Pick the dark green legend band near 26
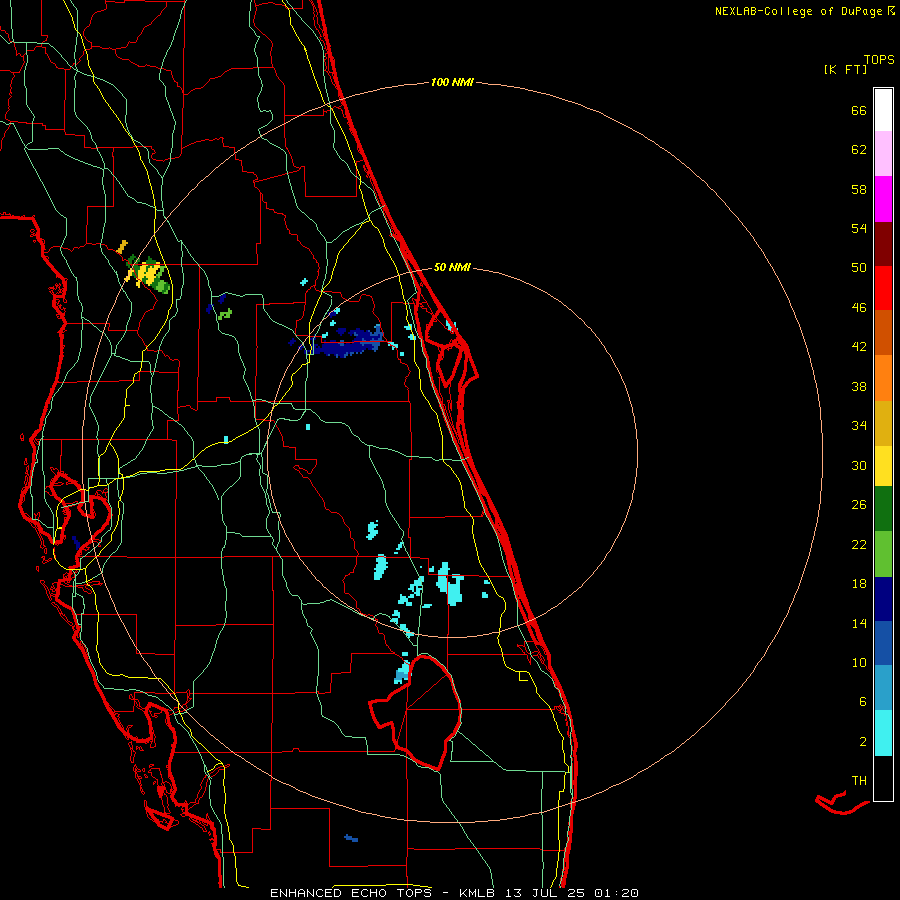Viewport: 900px width, 900px height. [x=883, y=509]
